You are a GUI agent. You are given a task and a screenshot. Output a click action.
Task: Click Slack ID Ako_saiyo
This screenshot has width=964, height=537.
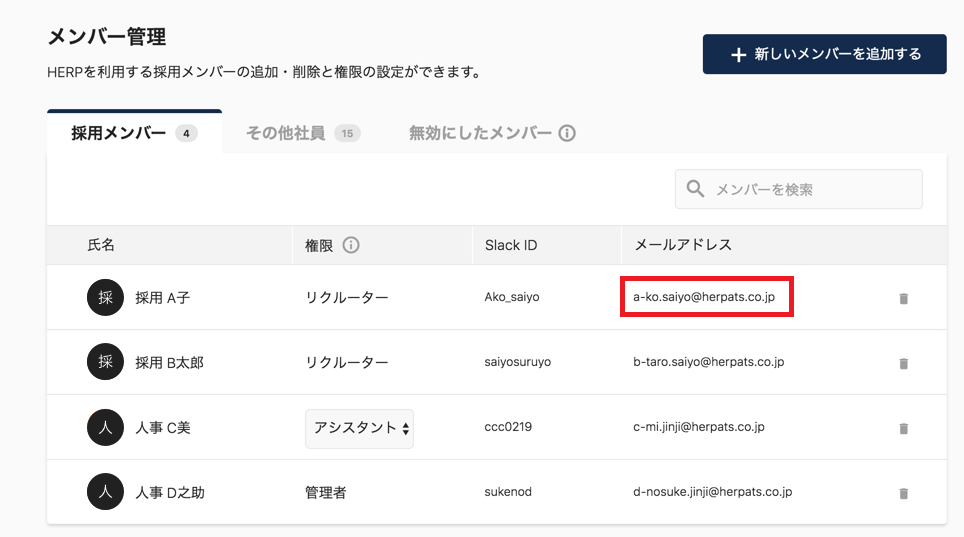pyautogui.click(x=512, y=297)
